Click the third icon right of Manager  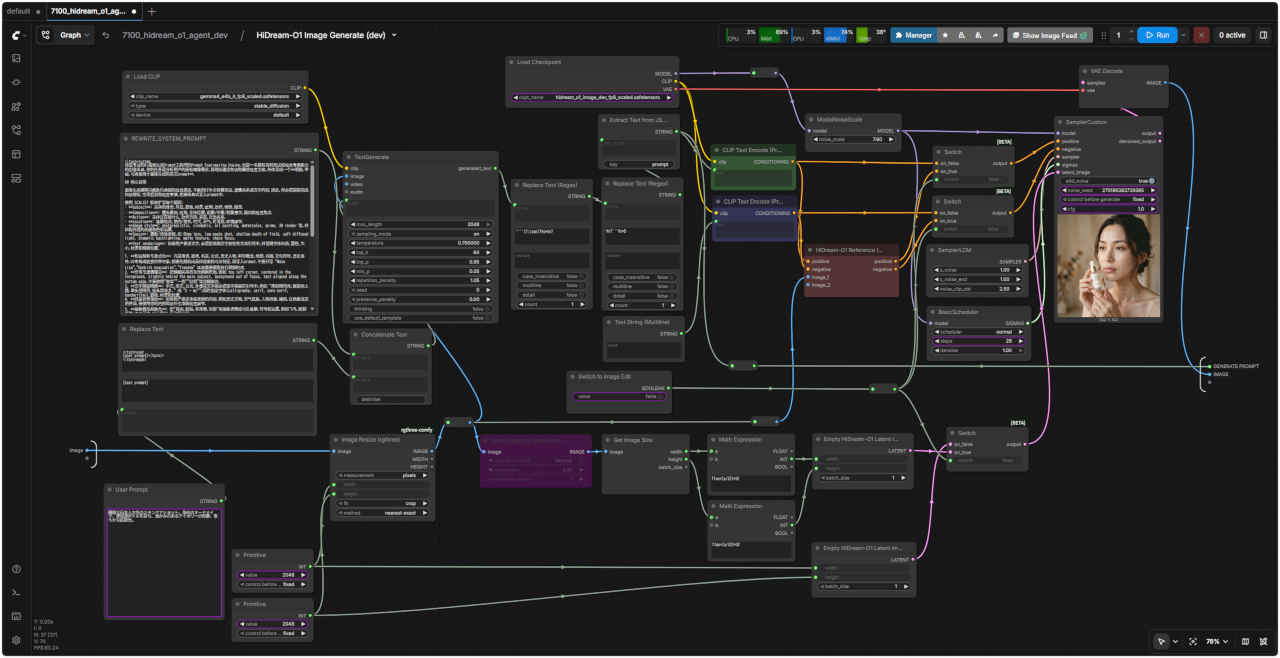pos(980,35)
